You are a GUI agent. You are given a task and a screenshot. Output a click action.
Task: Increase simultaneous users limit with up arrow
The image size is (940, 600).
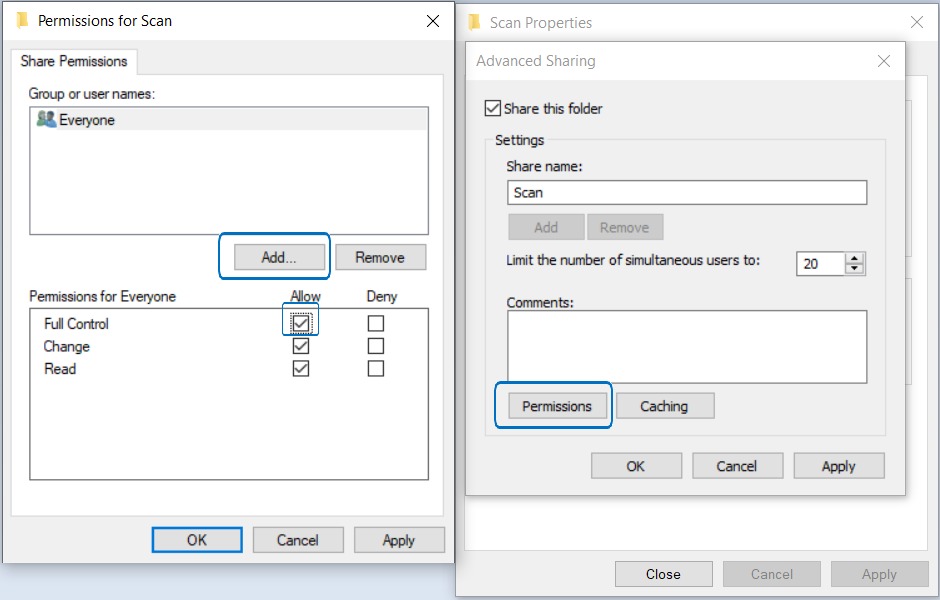854,258
